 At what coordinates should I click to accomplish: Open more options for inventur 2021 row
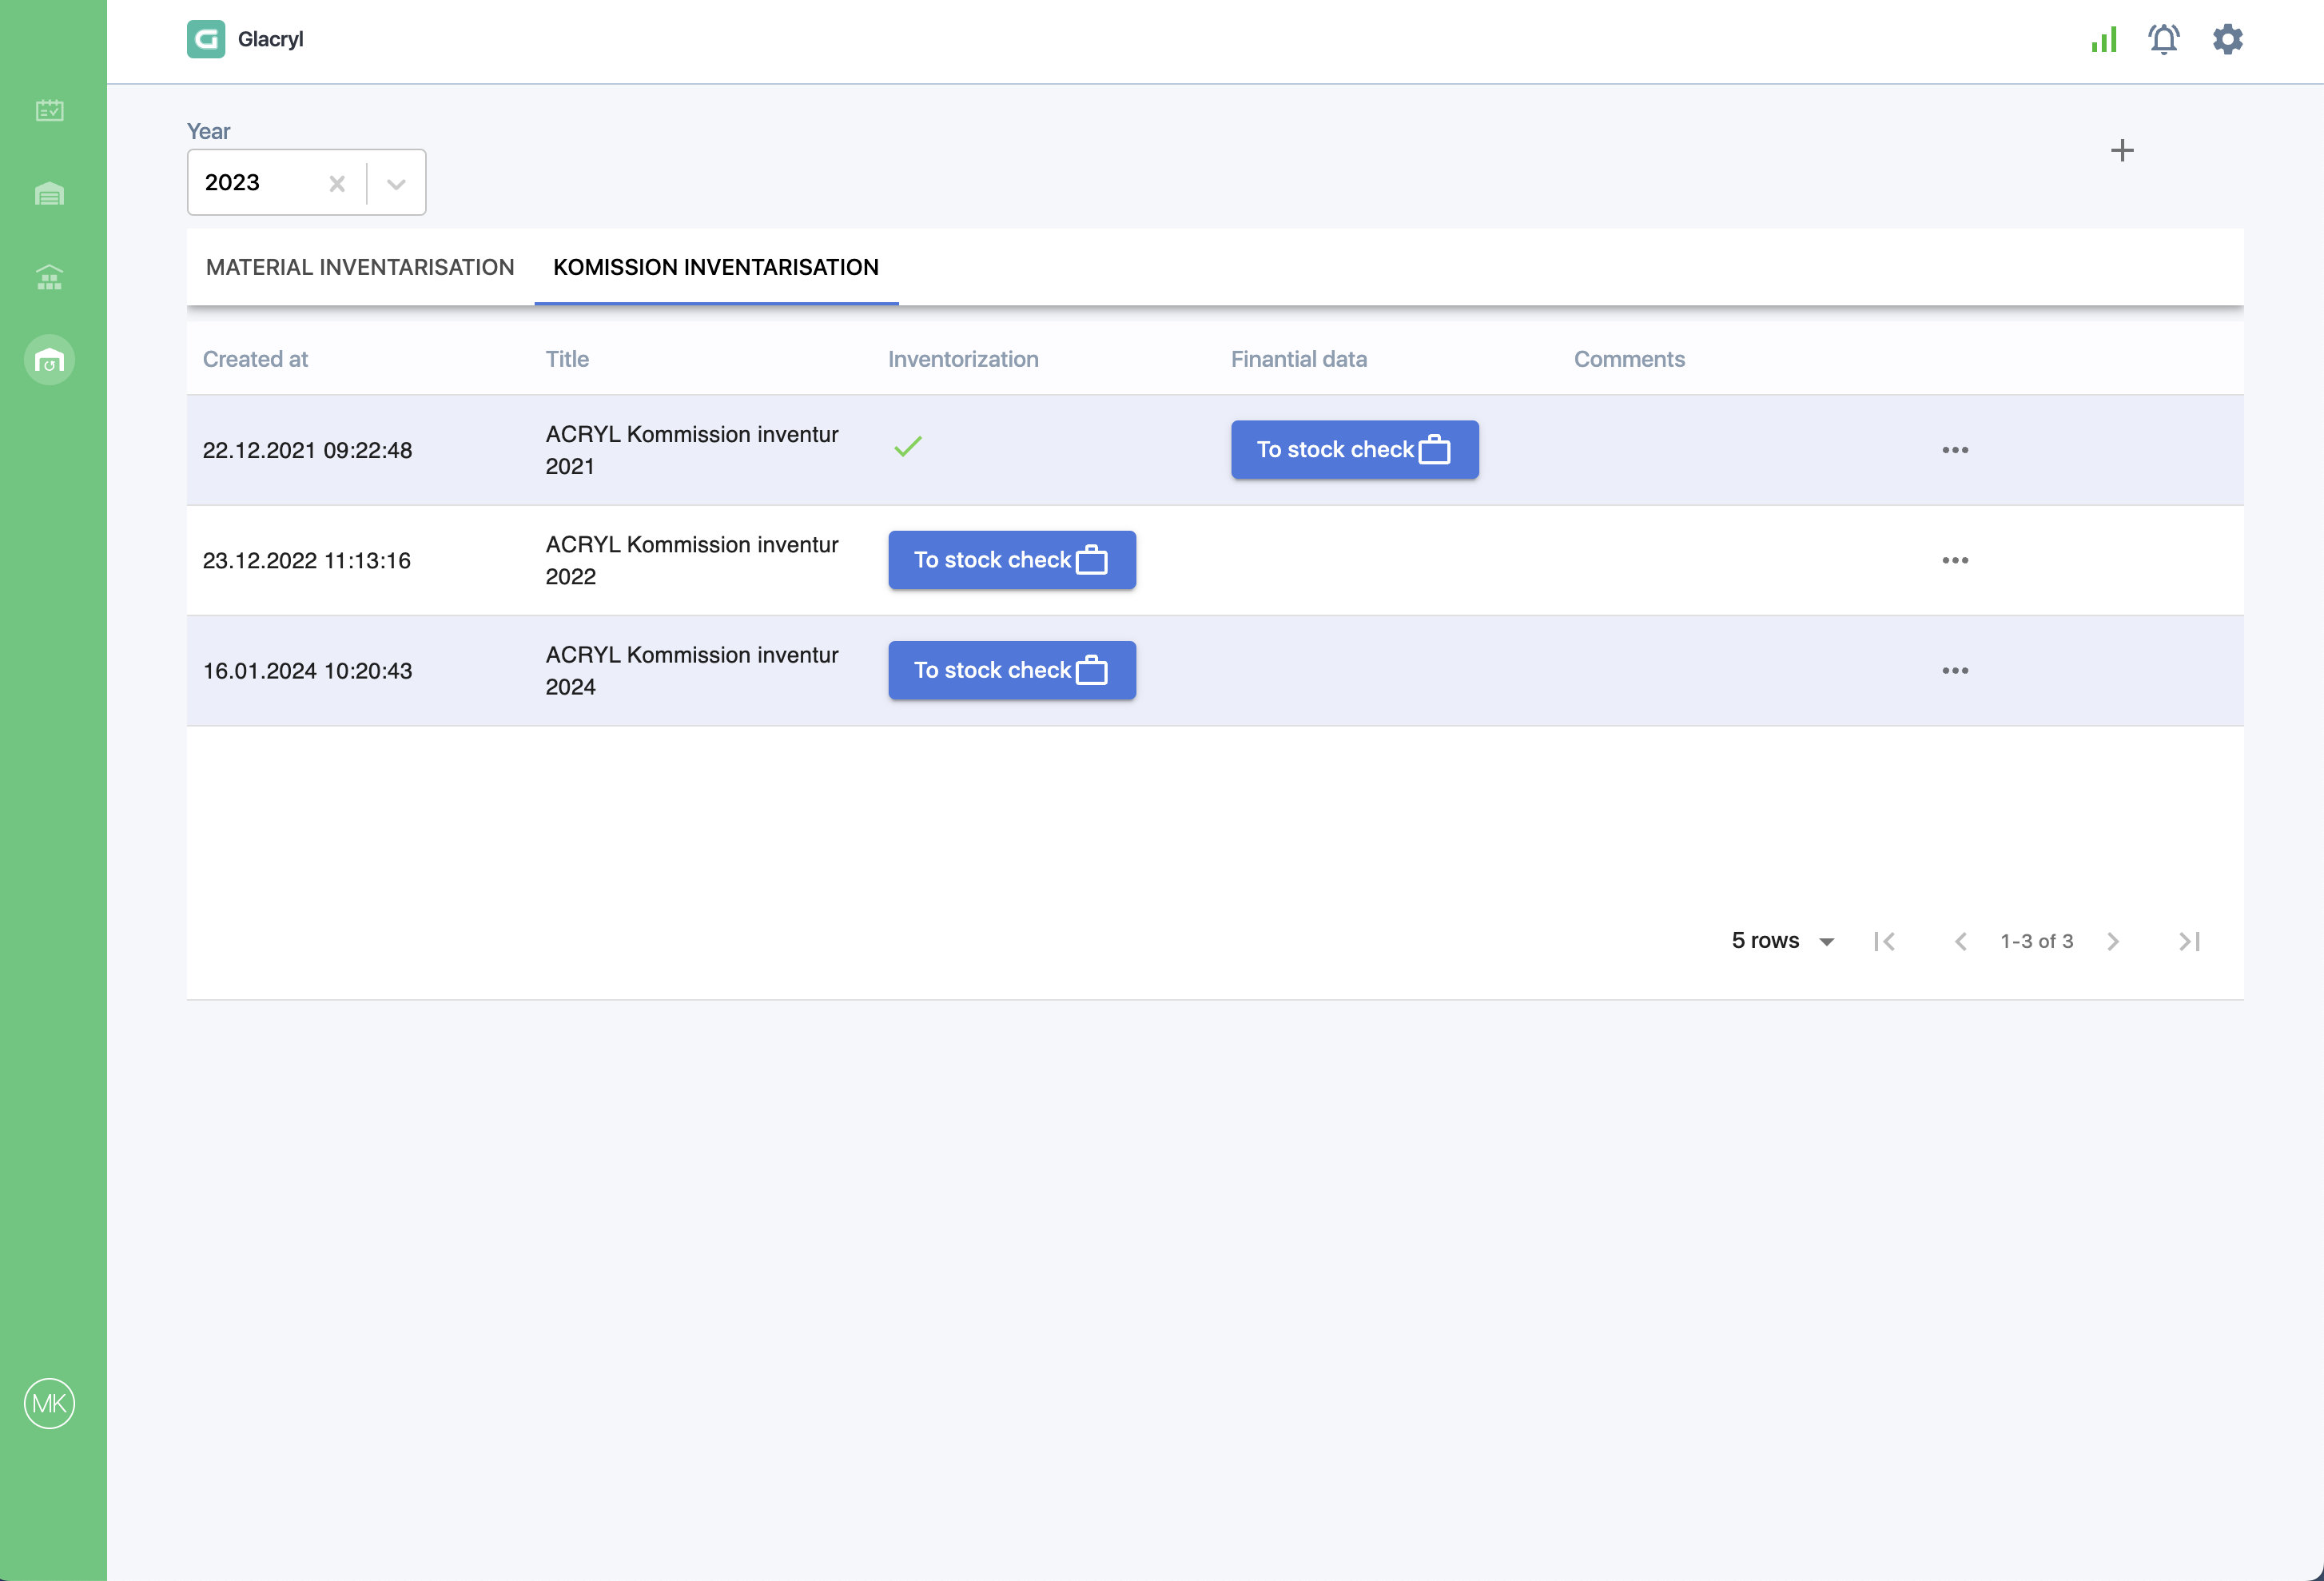[x=1955, y=450]
